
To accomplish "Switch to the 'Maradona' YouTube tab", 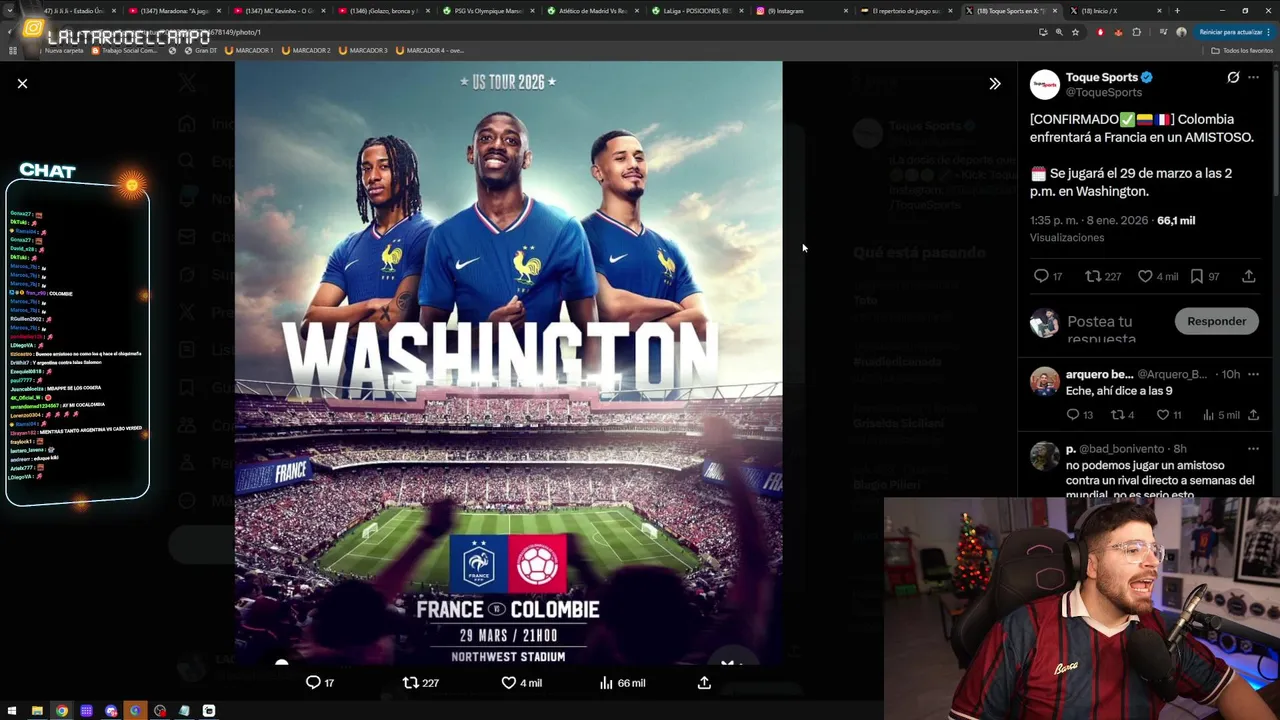I will 176,10.
